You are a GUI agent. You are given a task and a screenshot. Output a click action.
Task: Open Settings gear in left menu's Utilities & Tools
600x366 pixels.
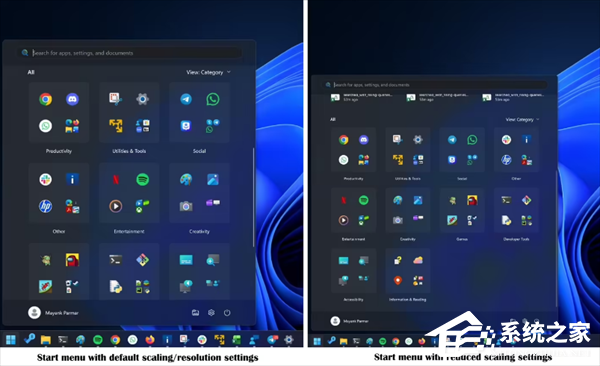[142, 99]
